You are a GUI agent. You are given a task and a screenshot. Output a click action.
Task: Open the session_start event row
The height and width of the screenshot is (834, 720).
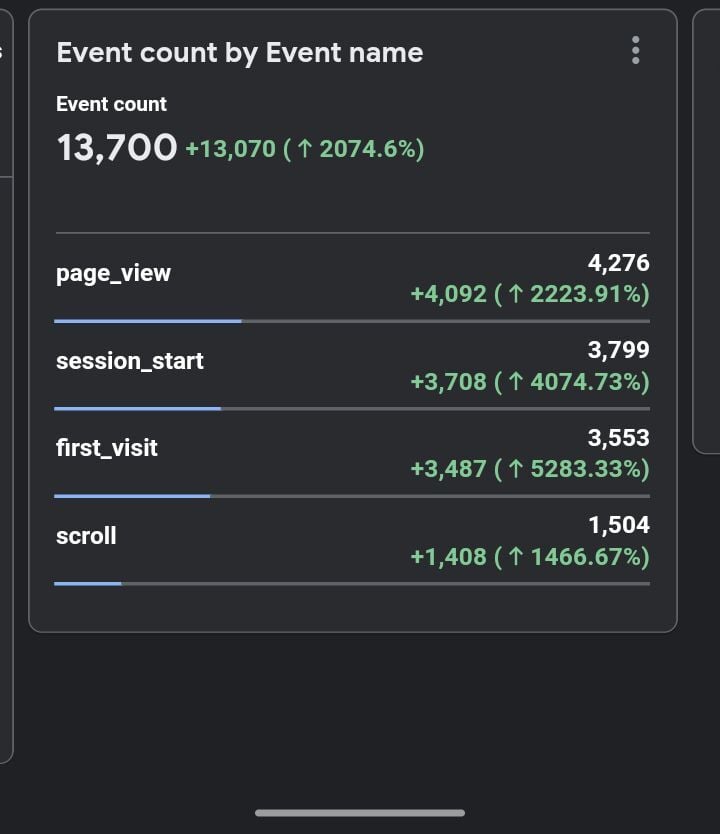coord(130,361)
